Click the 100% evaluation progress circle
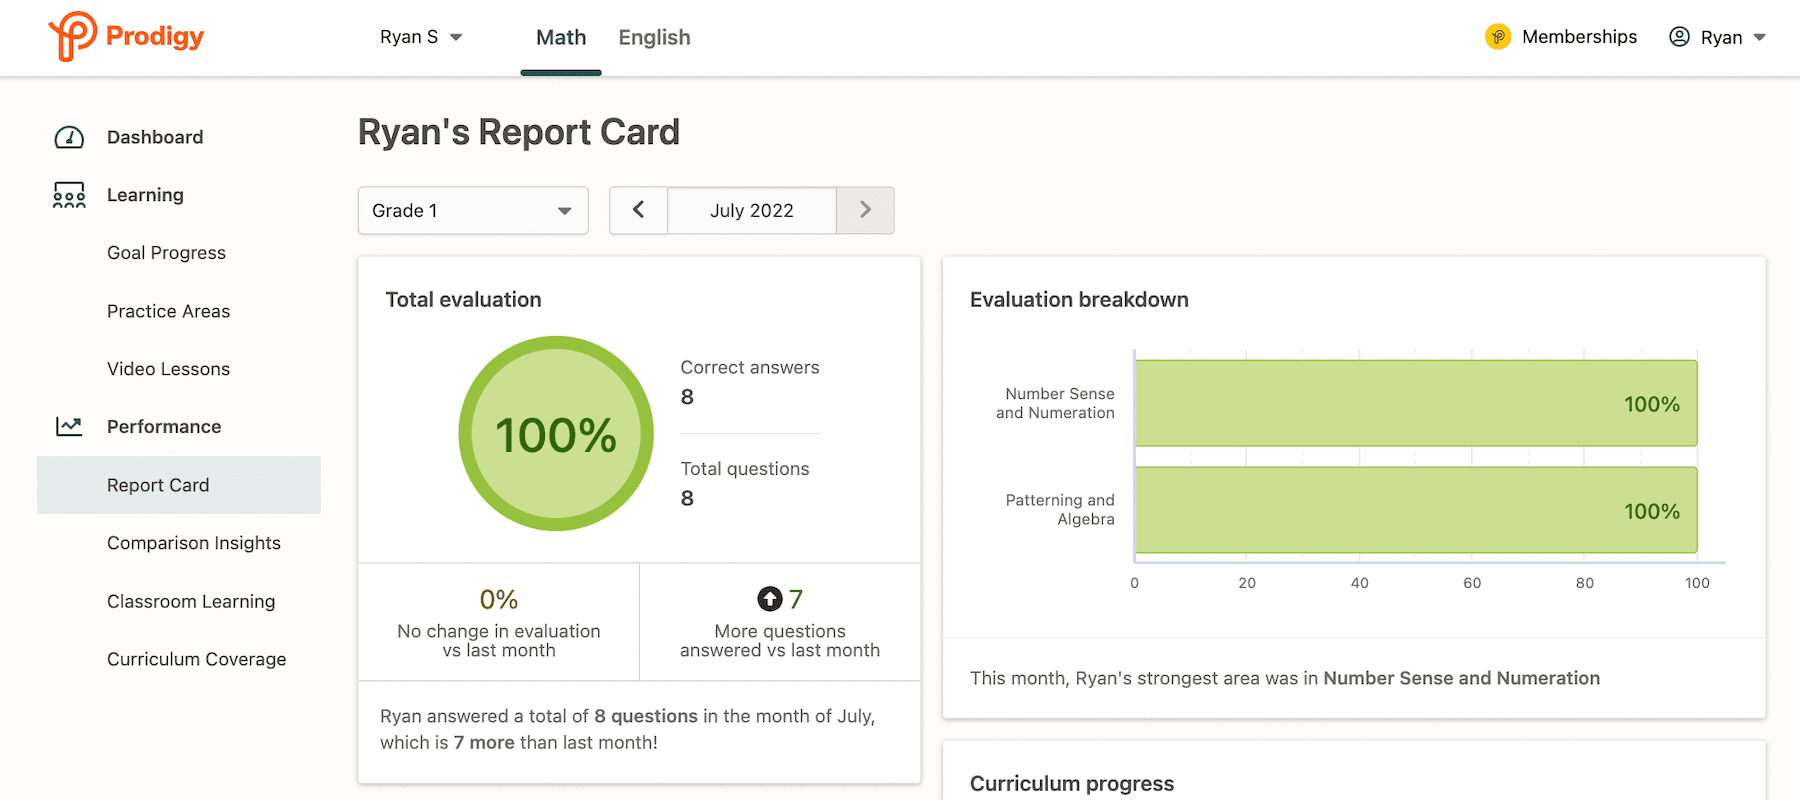This screenshot has width=1800, height=800. pos(555,433)
